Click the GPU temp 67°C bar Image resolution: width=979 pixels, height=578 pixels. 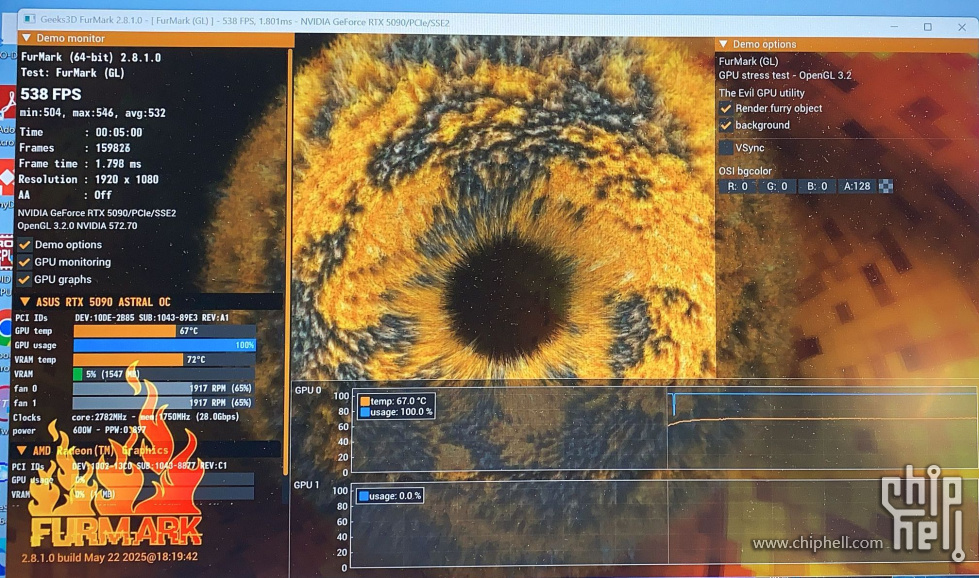(164, 331)
